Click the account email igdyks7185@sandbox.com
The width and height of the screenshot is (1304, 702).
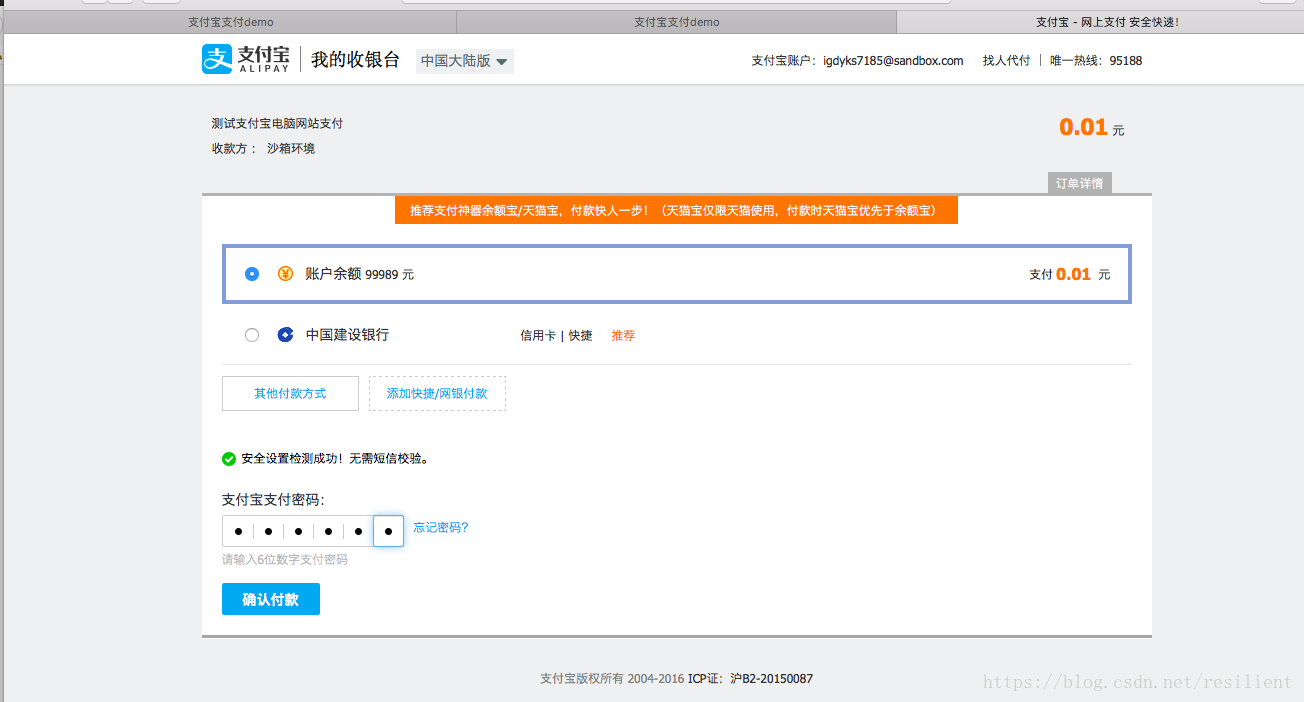coord(893,61)
